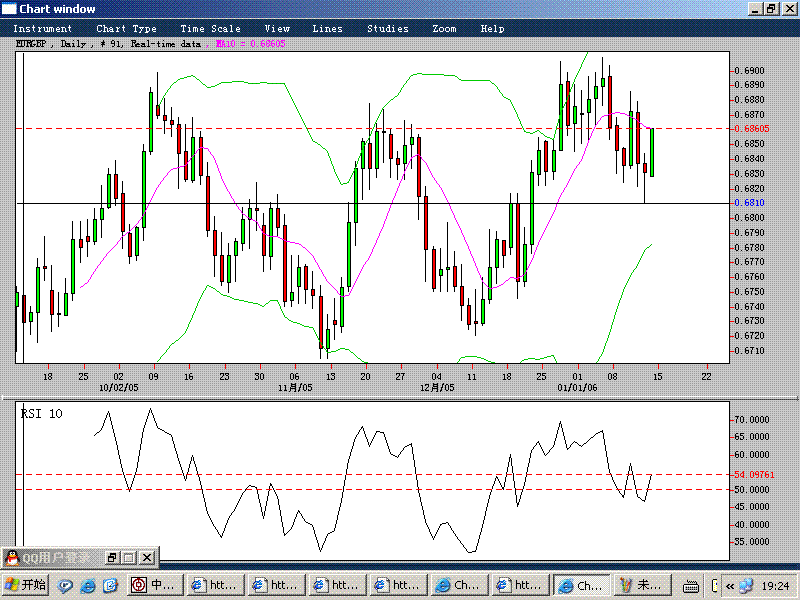Image resolution: width=800 pixels, height=600 pixels.
Task: Open the Chart Type menu
Action: (126, 29)
